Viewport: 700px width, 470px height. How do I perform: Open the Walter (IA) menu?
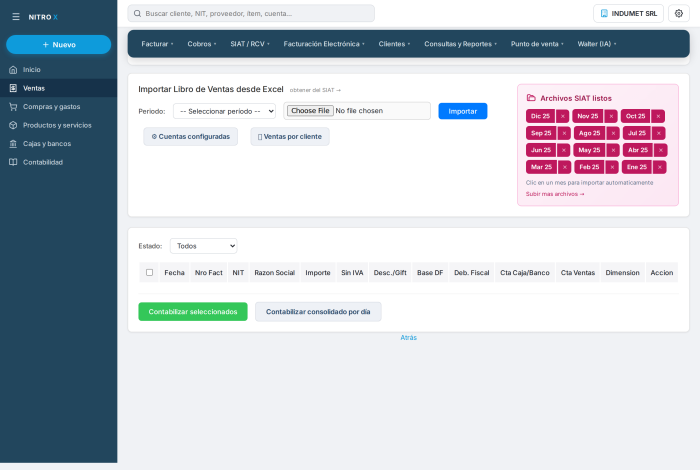click(x=597, y=44)
